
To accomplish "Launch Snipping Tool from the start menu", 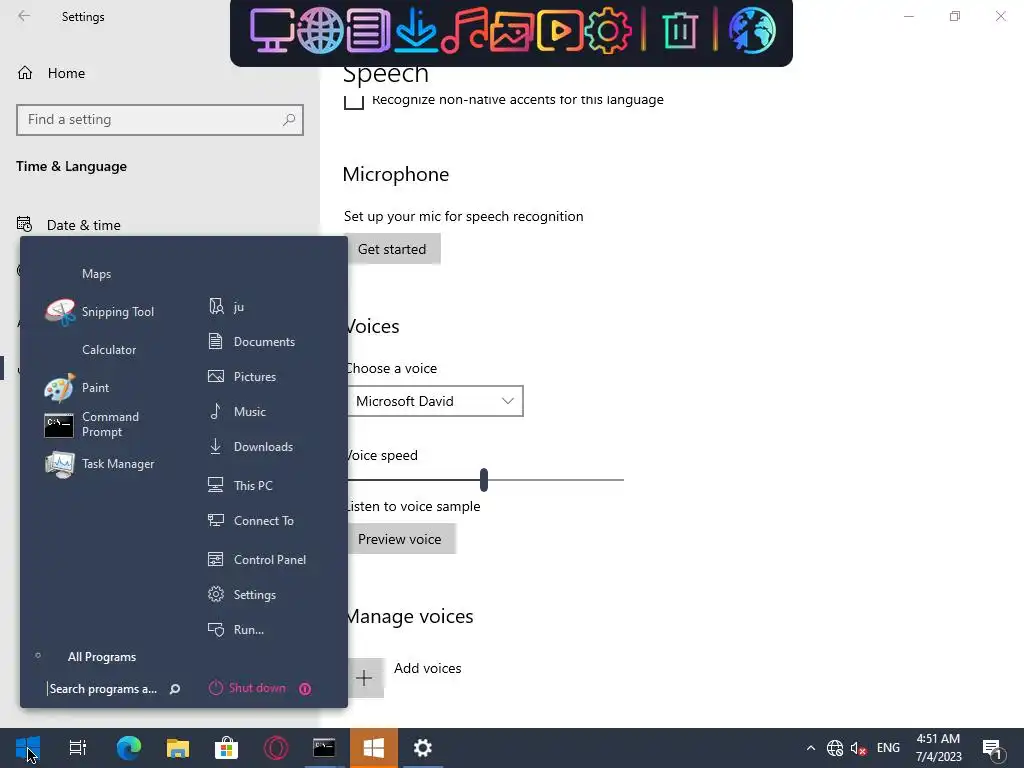I will (x=99, y=312).
